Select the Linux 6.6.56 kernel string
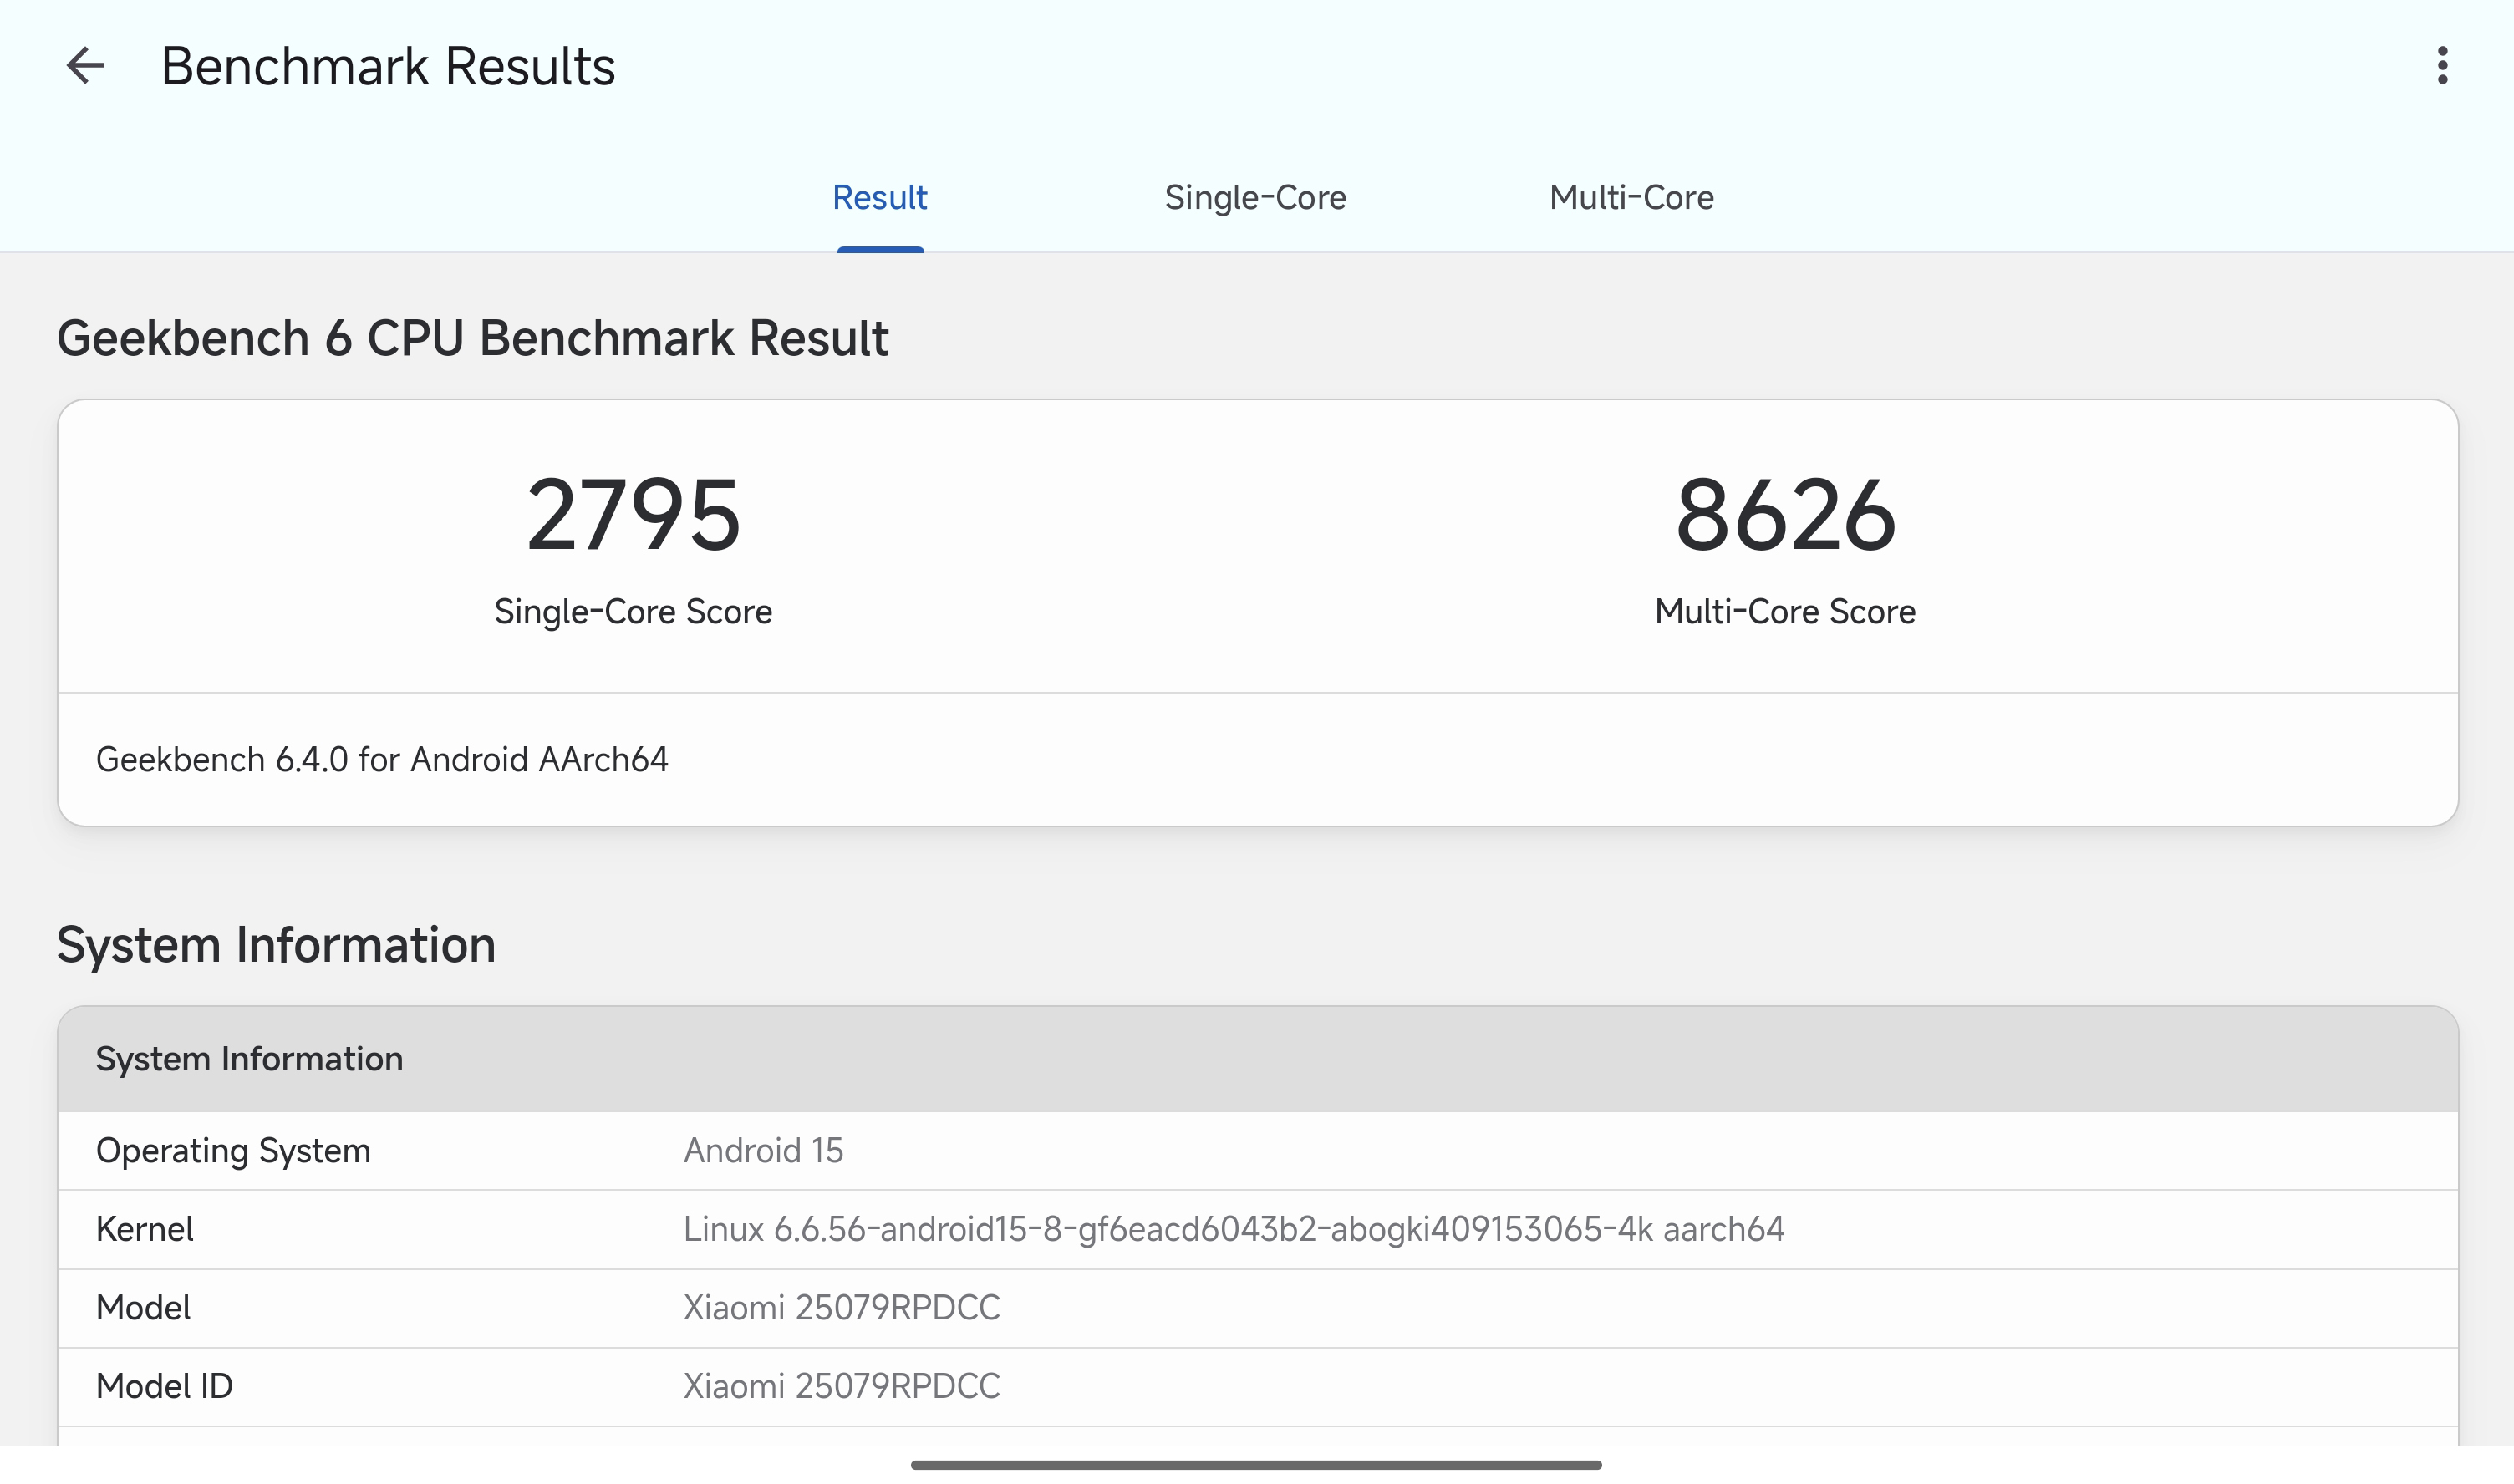 [1233, 1229]
